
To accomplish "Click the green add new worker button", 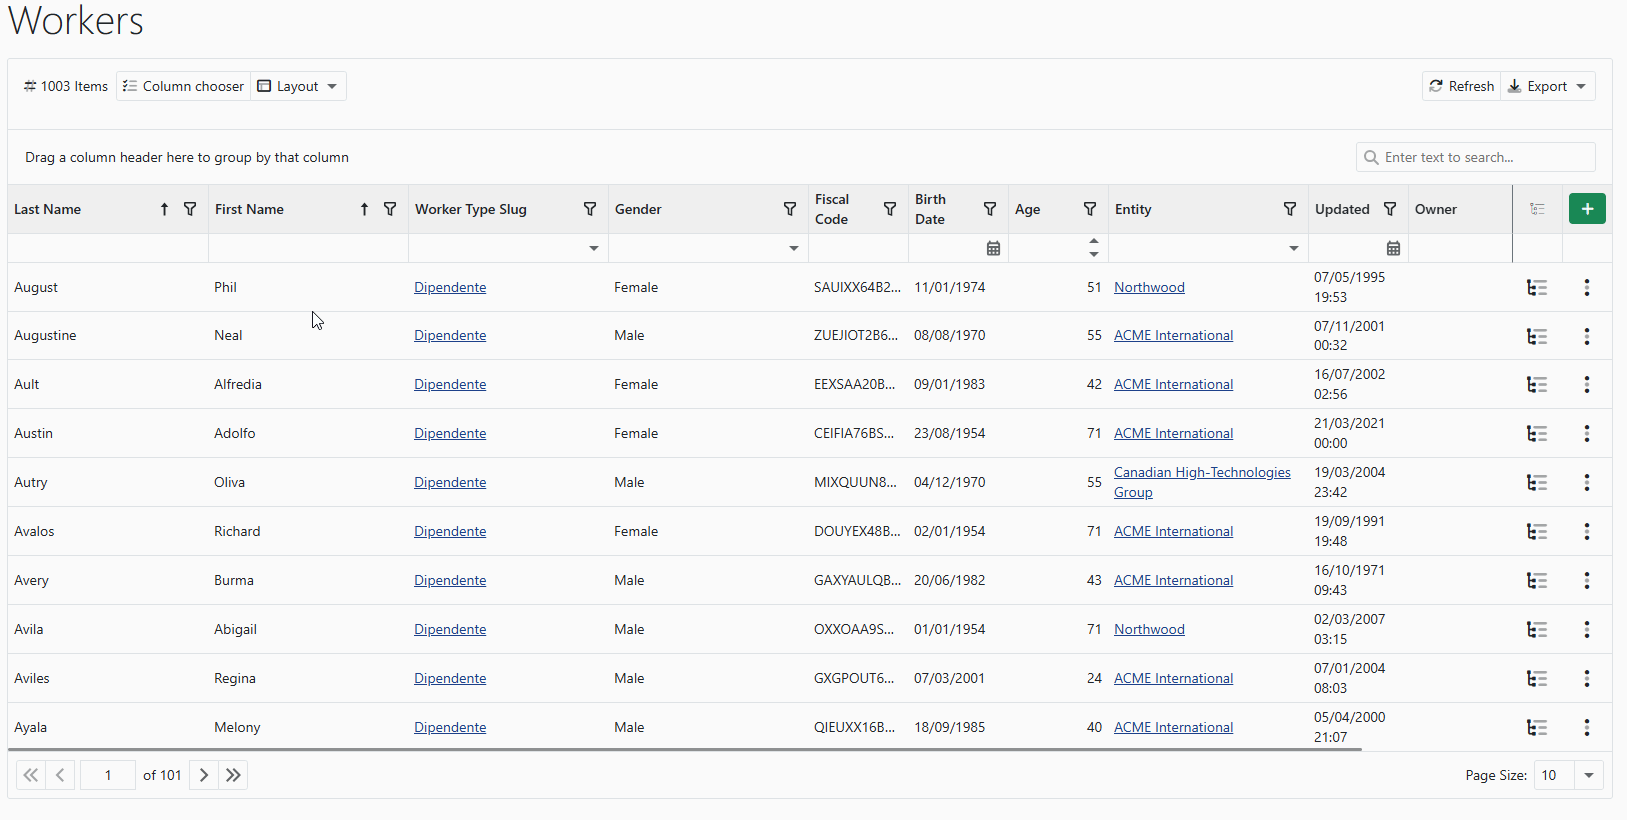I will point(1587,209).
